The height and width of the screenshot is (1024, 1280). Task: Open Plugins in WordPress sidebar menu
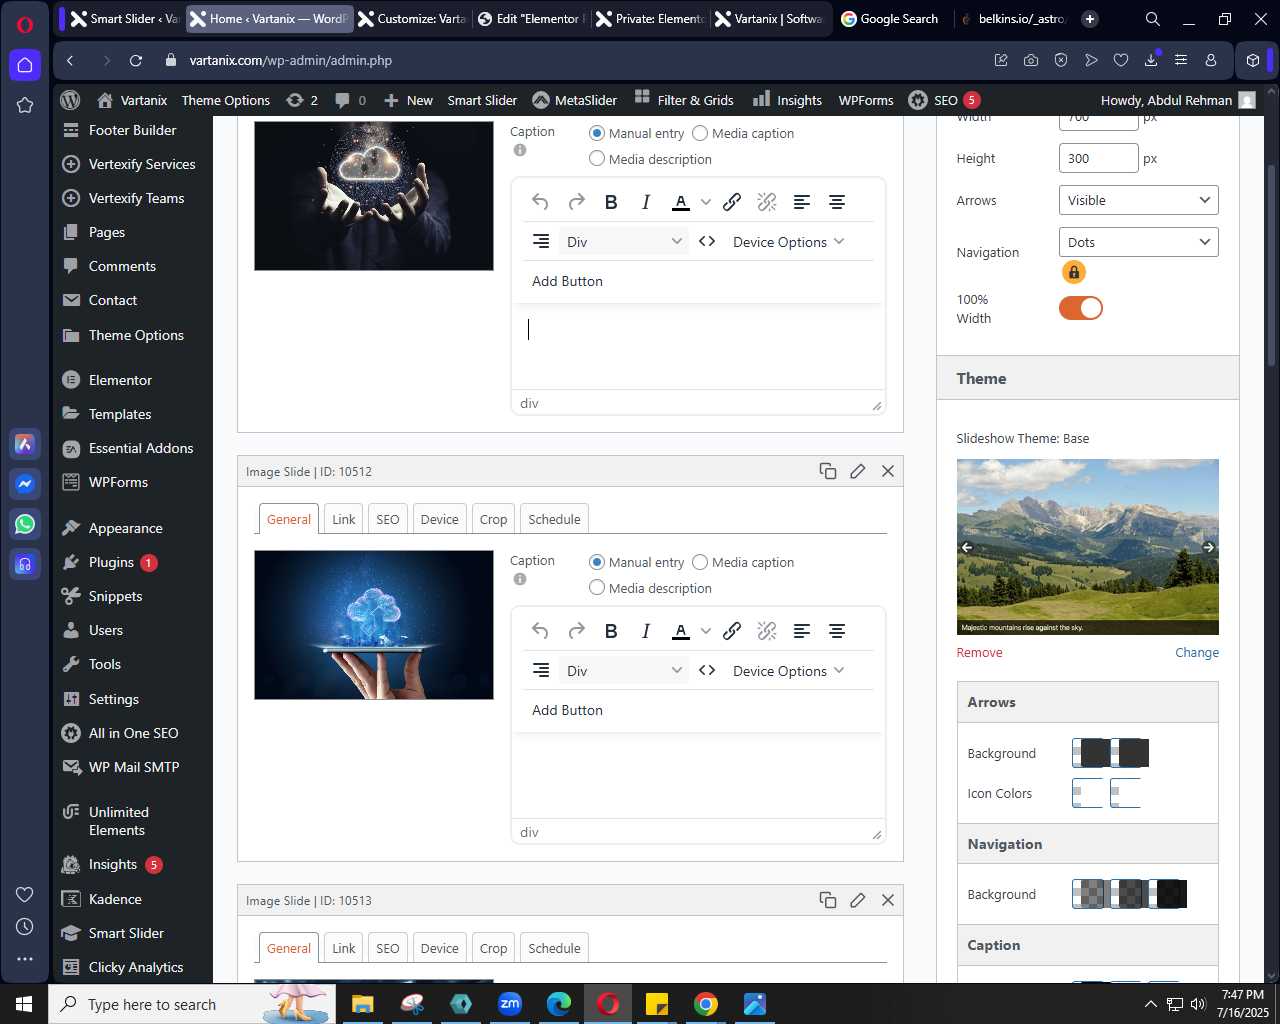(111, 562)
